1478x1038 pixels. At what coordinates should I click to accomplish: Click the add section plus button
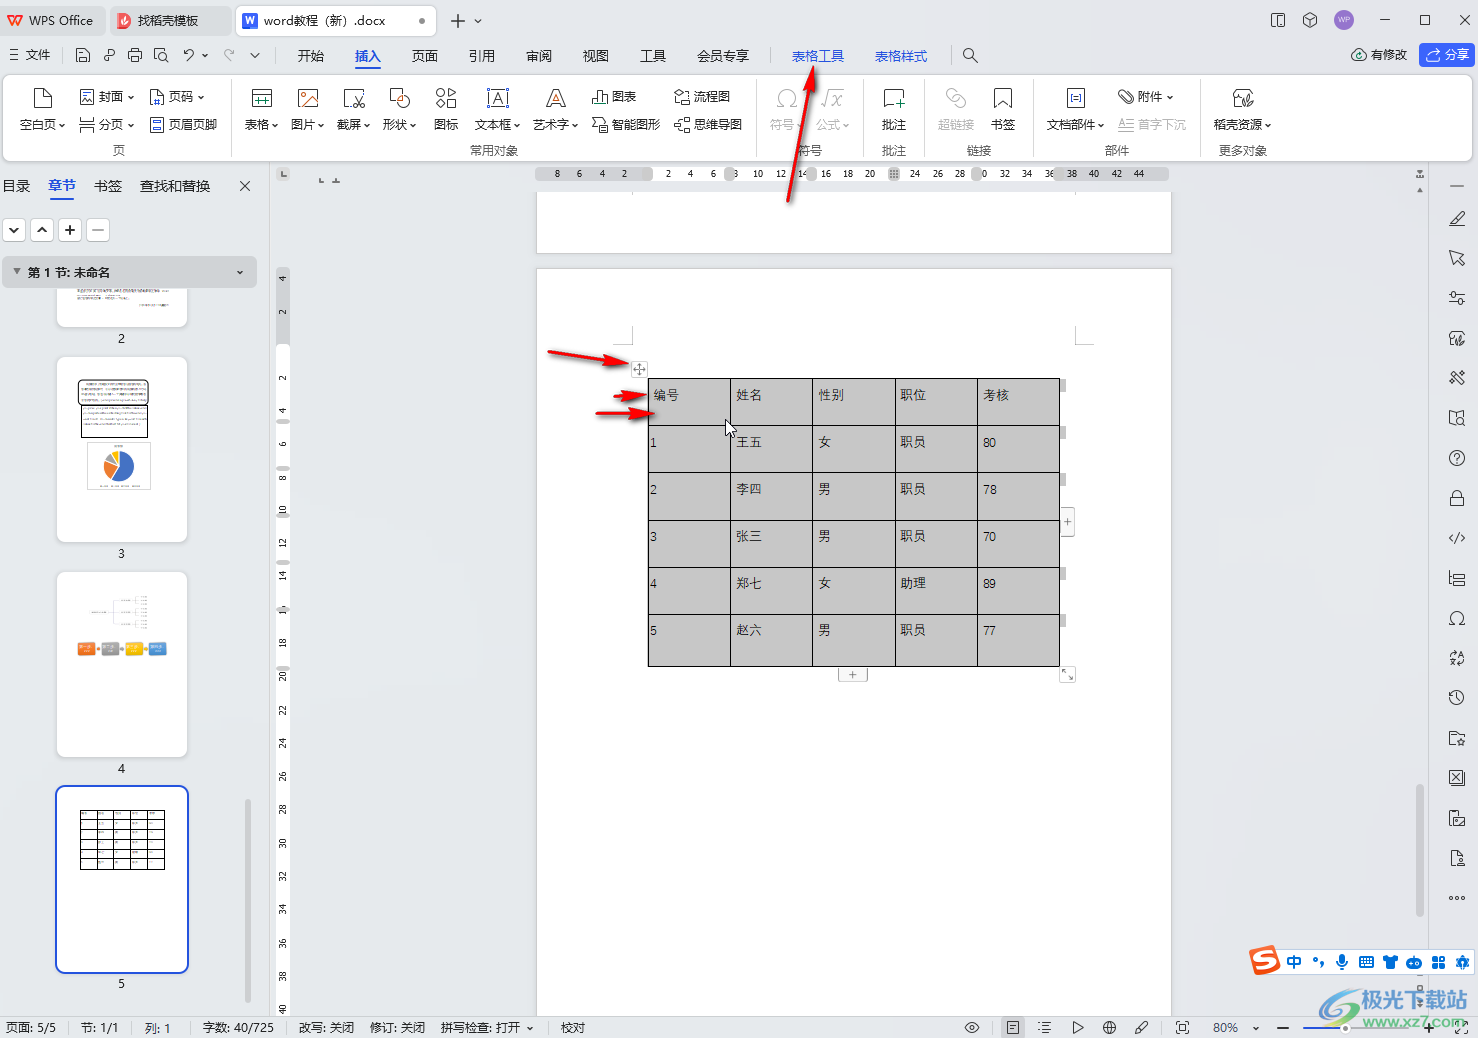pyautogui.click(x=70, y=230)
